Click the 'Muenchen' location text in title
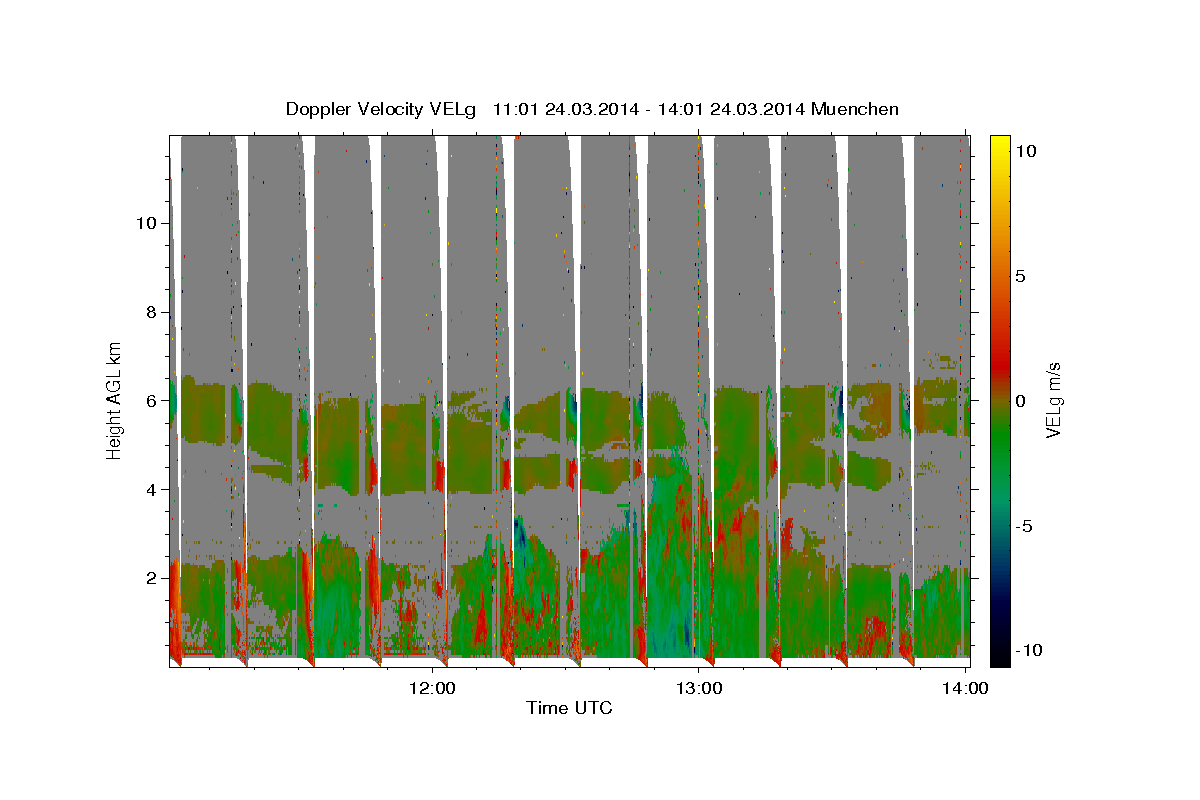The height and width of the screenshot is (800, 1200). (856, 109)
